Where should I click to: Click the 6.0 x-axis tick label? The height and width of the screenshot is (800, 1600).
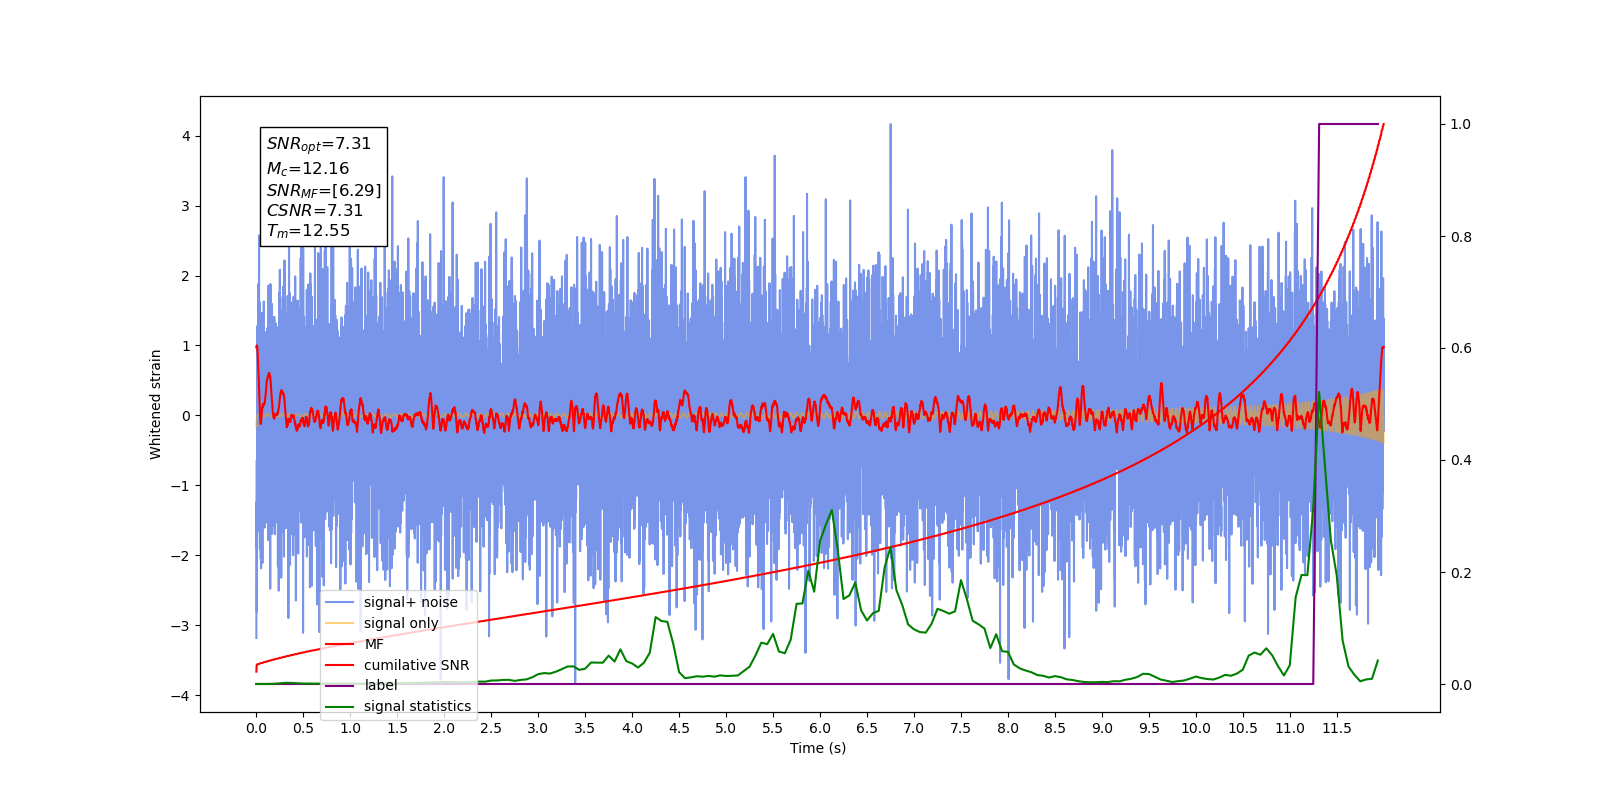point(820,728)
